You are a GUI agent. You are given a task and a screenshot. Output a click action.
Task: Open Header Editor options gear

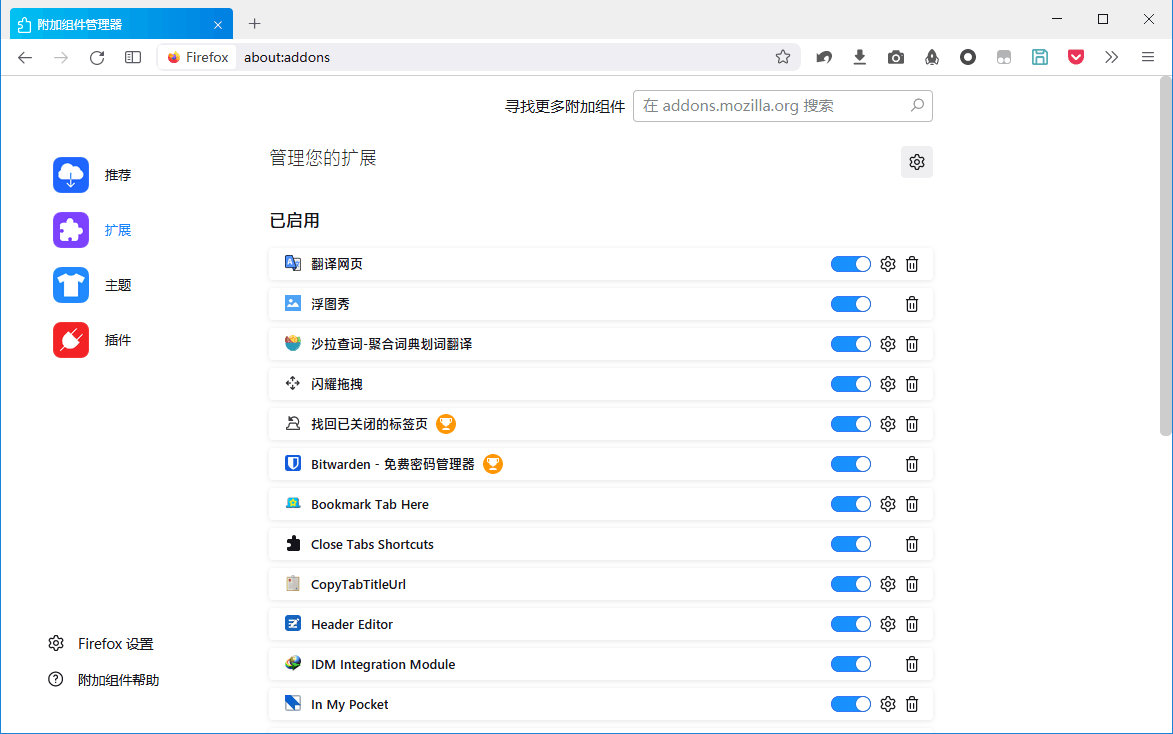coord(888,625)
